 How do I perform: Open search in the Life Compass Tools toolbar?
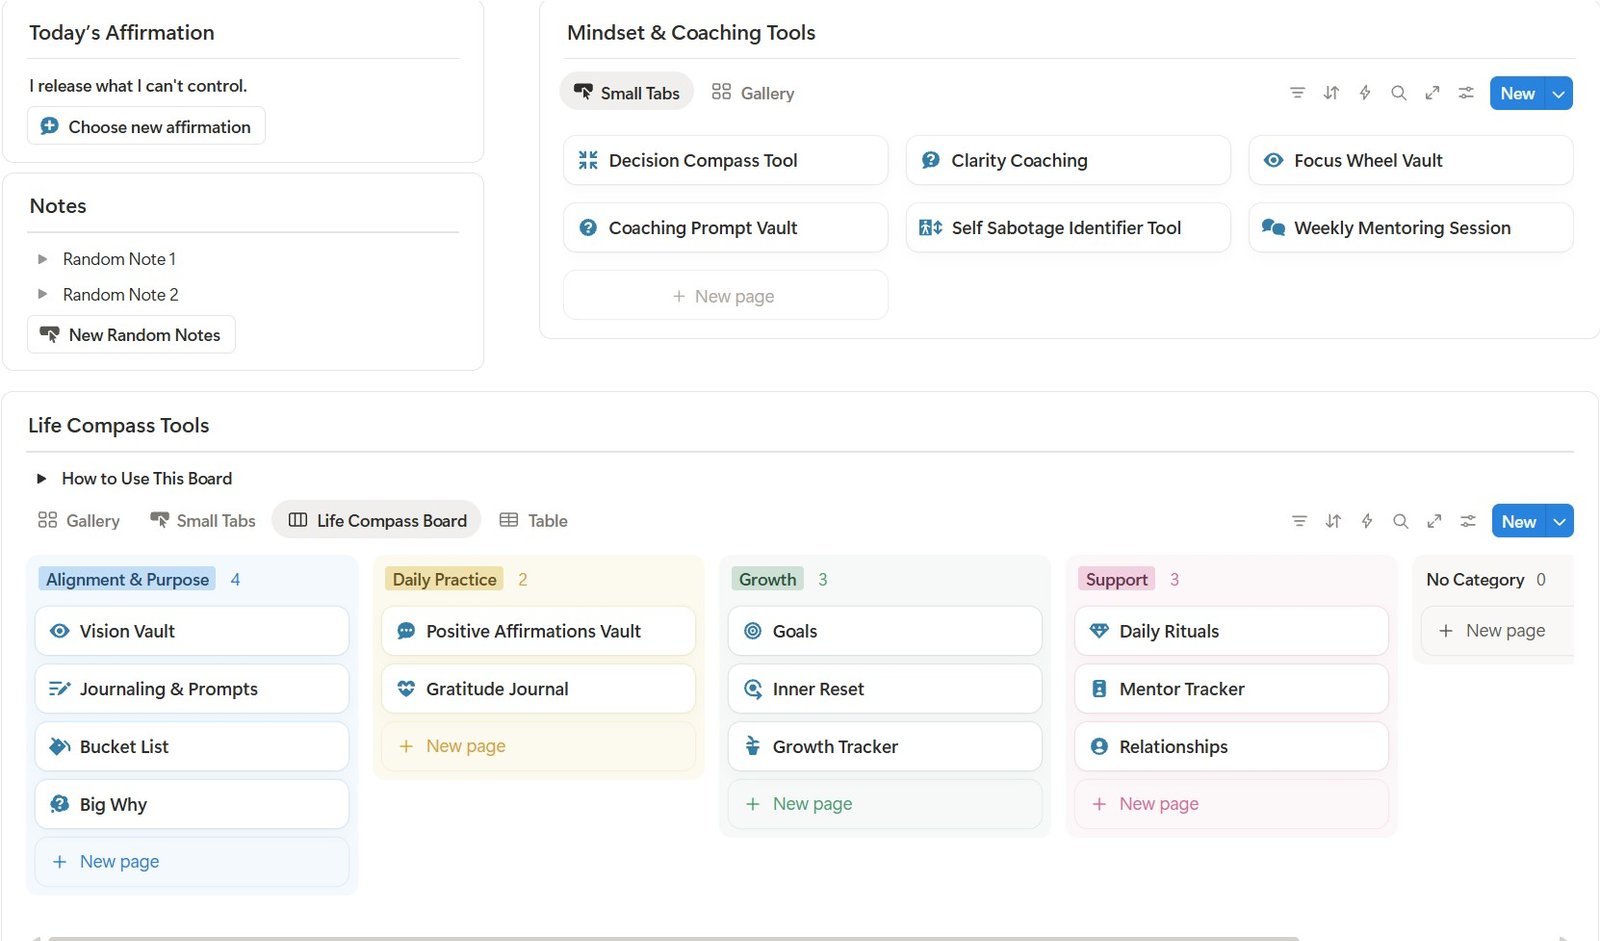[1400, 521]
